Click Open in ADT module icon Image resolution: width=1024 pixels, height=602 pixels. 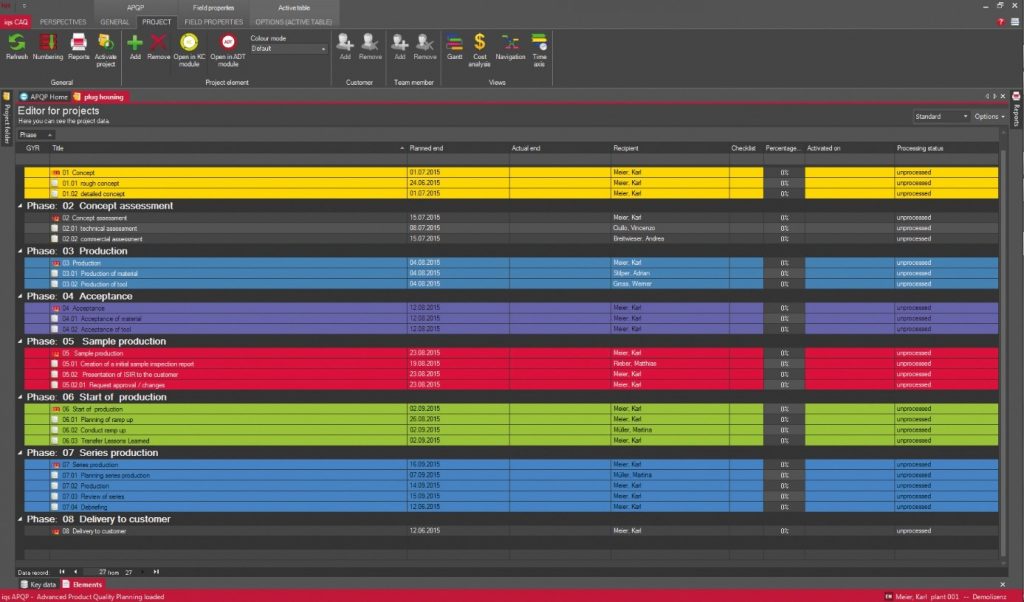(x=227, y=44)
